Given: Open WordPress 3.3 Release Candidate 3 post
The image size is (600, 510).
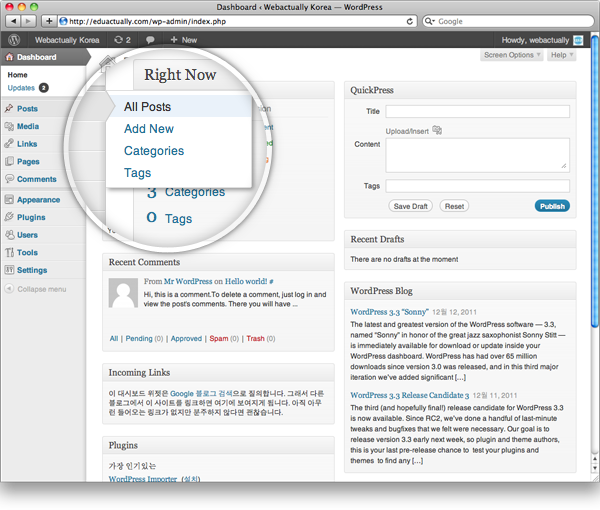Looking at the screenshot, I should pos(409,395).
